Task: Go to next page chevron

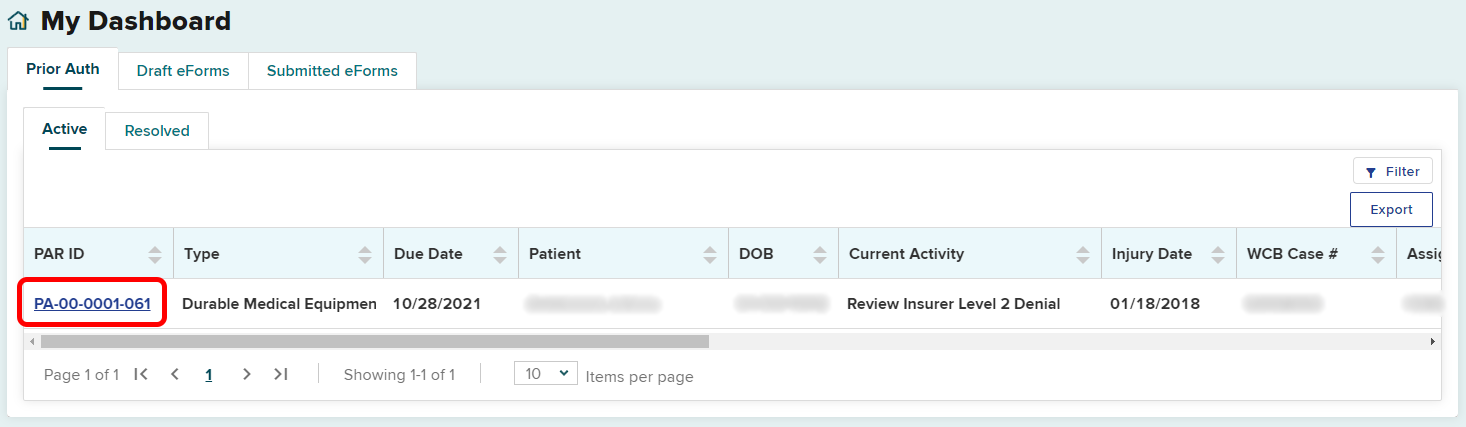Action: [247, 374]
